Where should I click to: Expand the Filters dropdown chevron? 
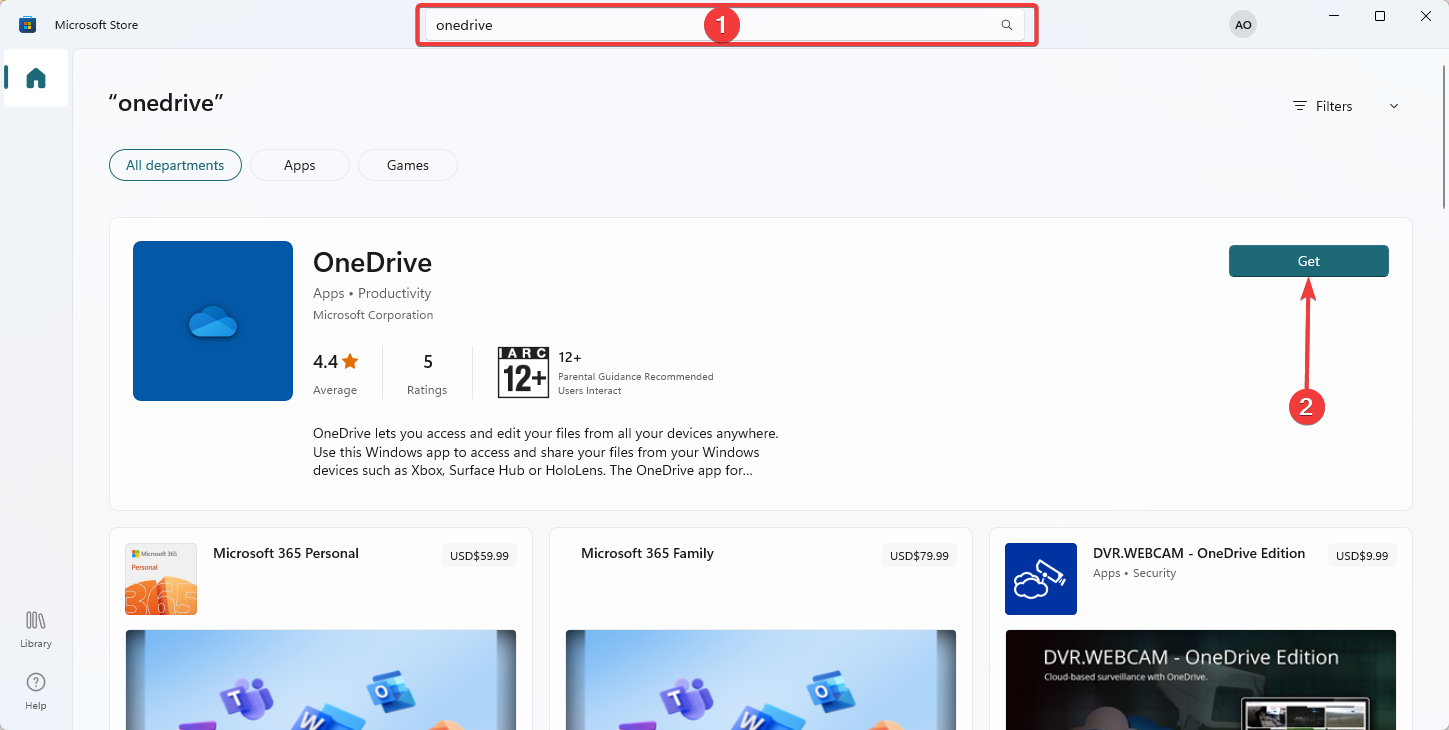[1394, 106]
